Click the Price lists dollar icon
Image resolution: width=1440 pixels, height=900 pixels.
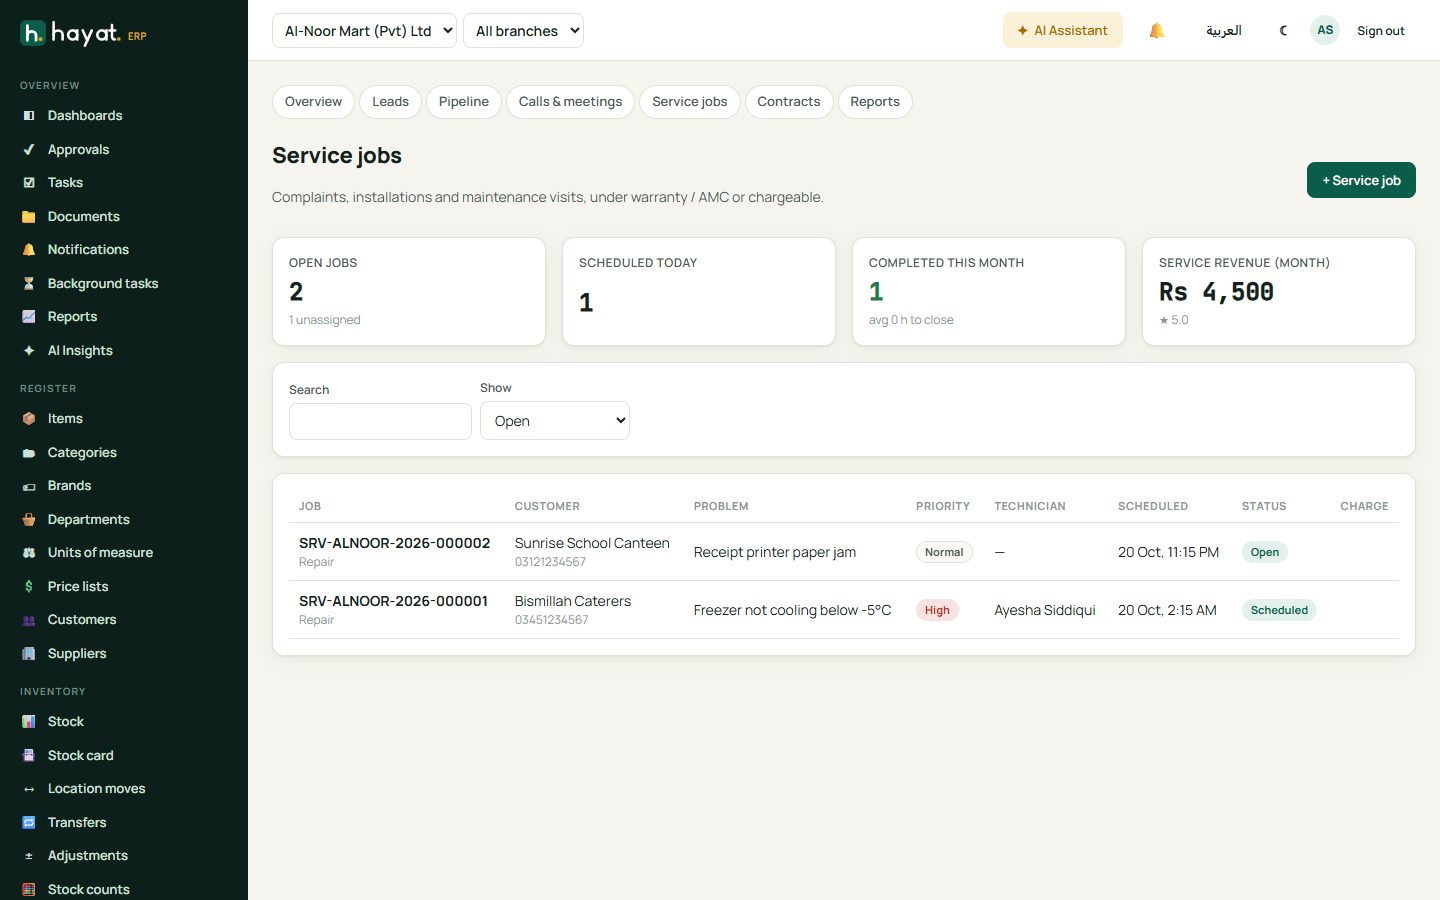[x=29, y=587]
